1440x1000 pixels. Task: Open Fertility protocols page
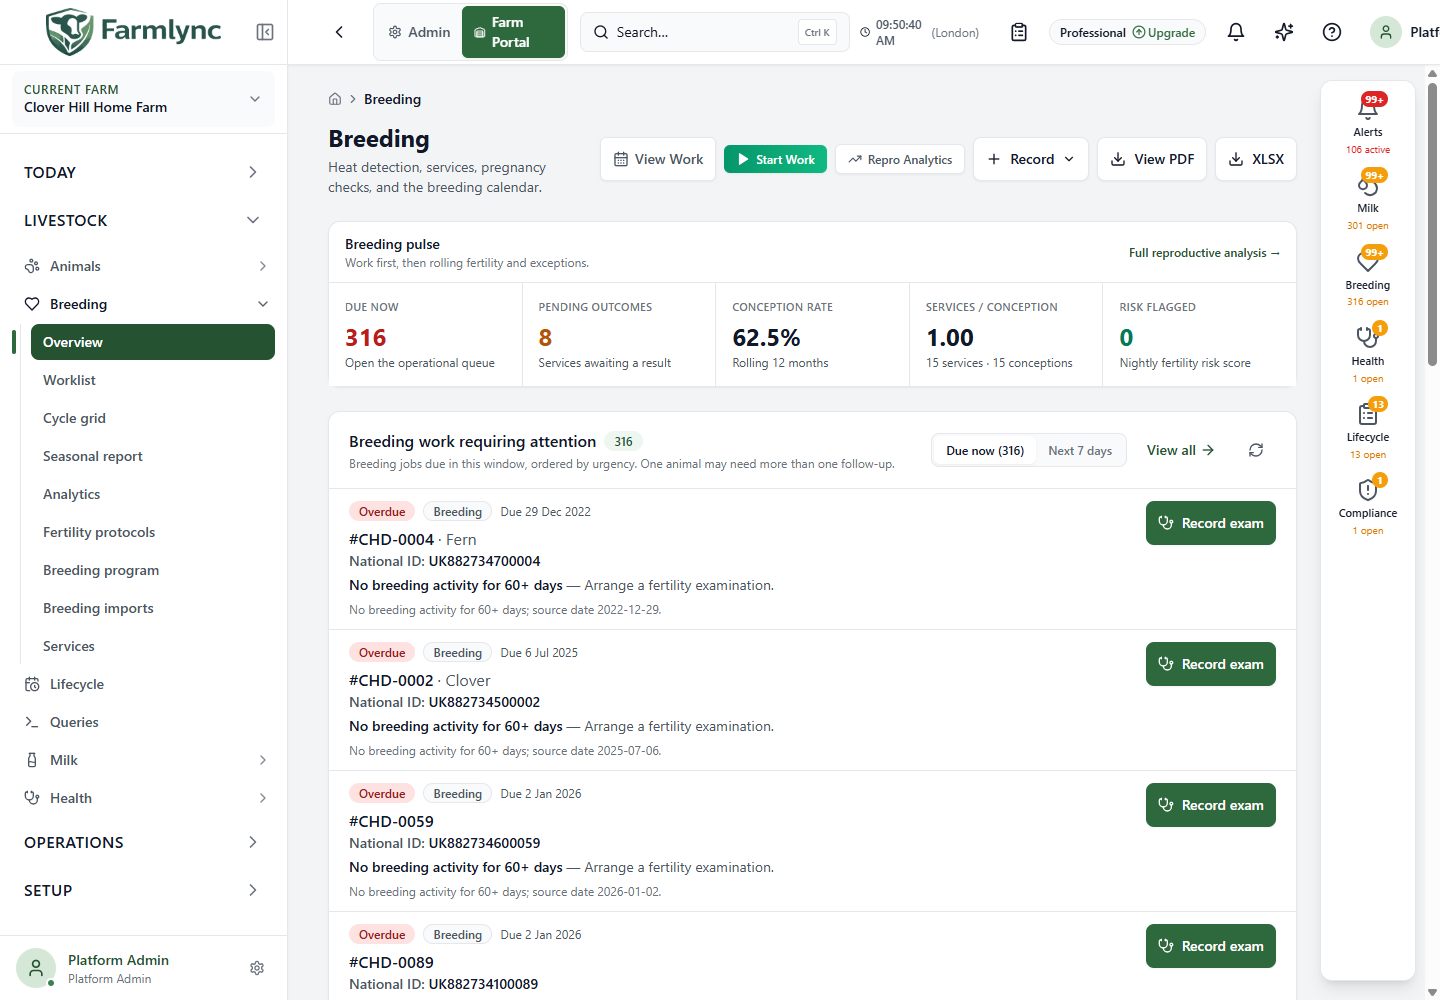(153, 532)
